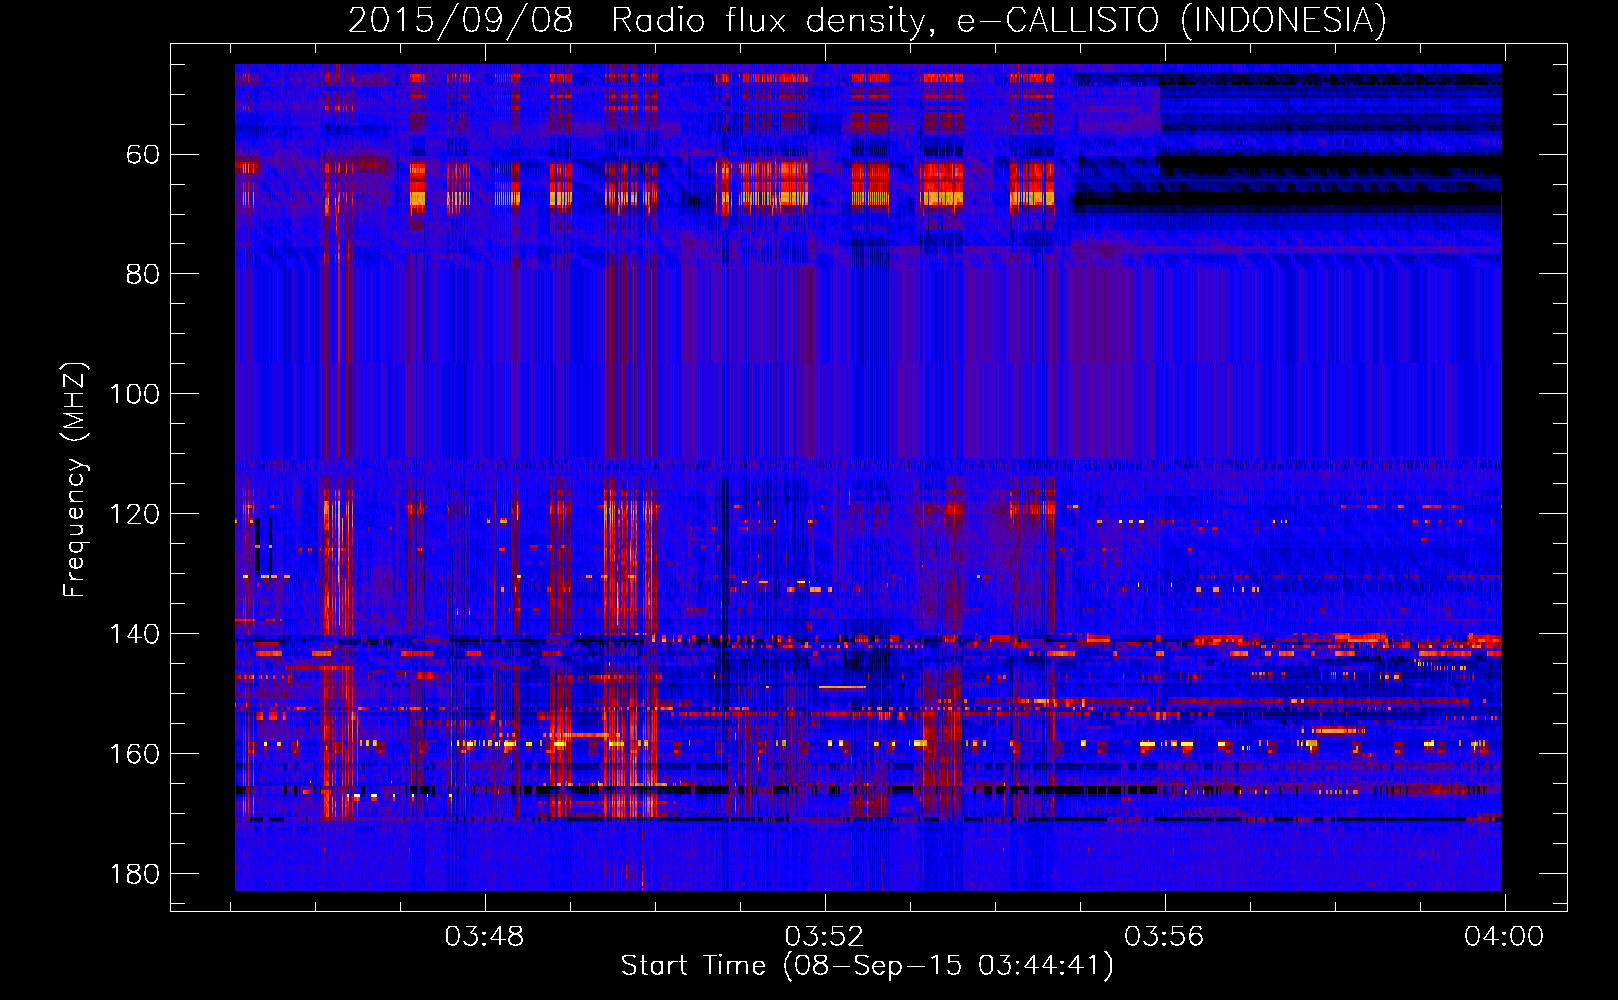Viewport: 1618px width, 1000px height.
Task: Click the 160 frequency tick label
Action: [x=135, y=755]
